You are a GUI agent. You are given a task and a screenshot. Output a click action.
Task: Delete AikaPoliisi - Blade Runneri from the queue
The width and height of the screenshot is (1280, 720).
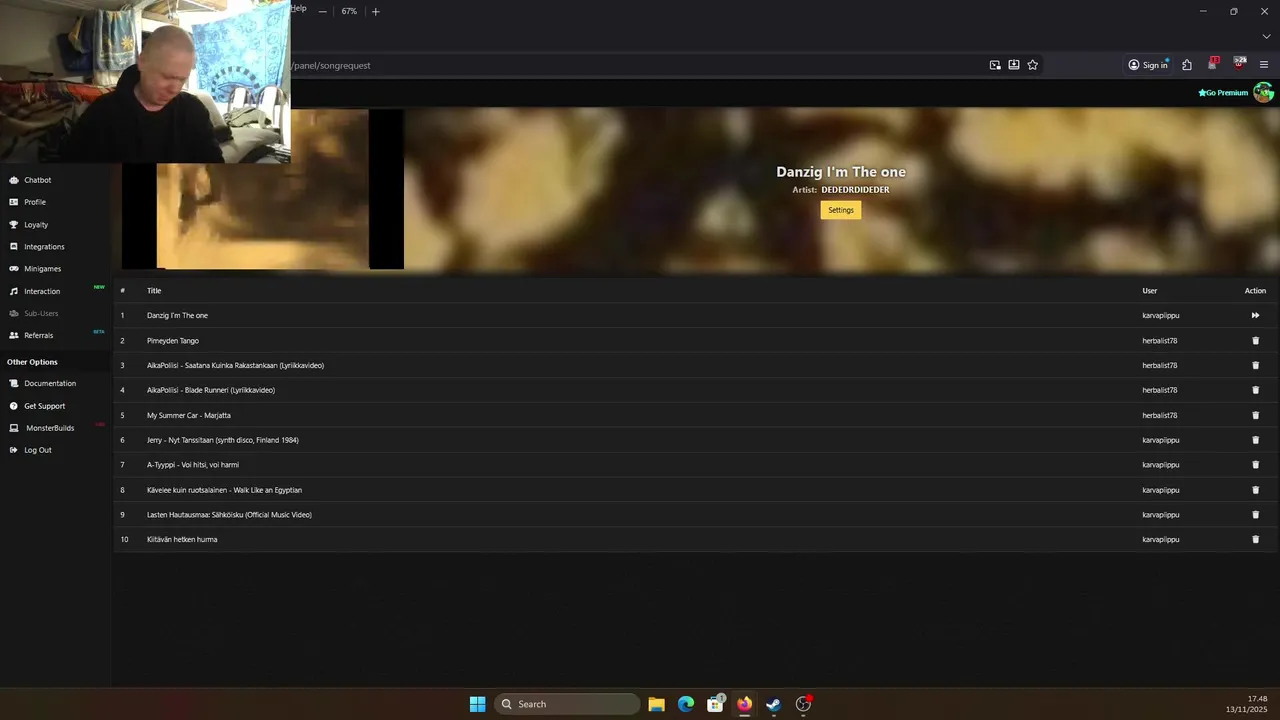pos(1256,390)
